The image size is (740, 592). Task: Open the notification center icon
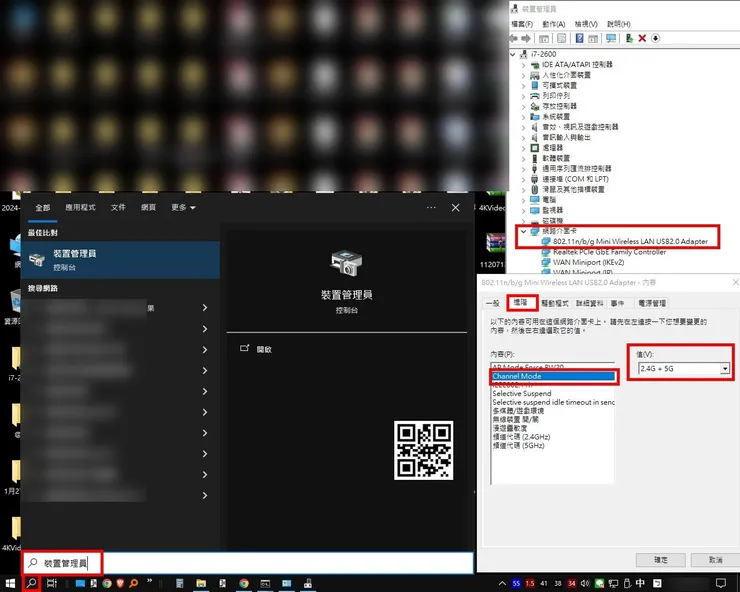(x=721, y=584)
